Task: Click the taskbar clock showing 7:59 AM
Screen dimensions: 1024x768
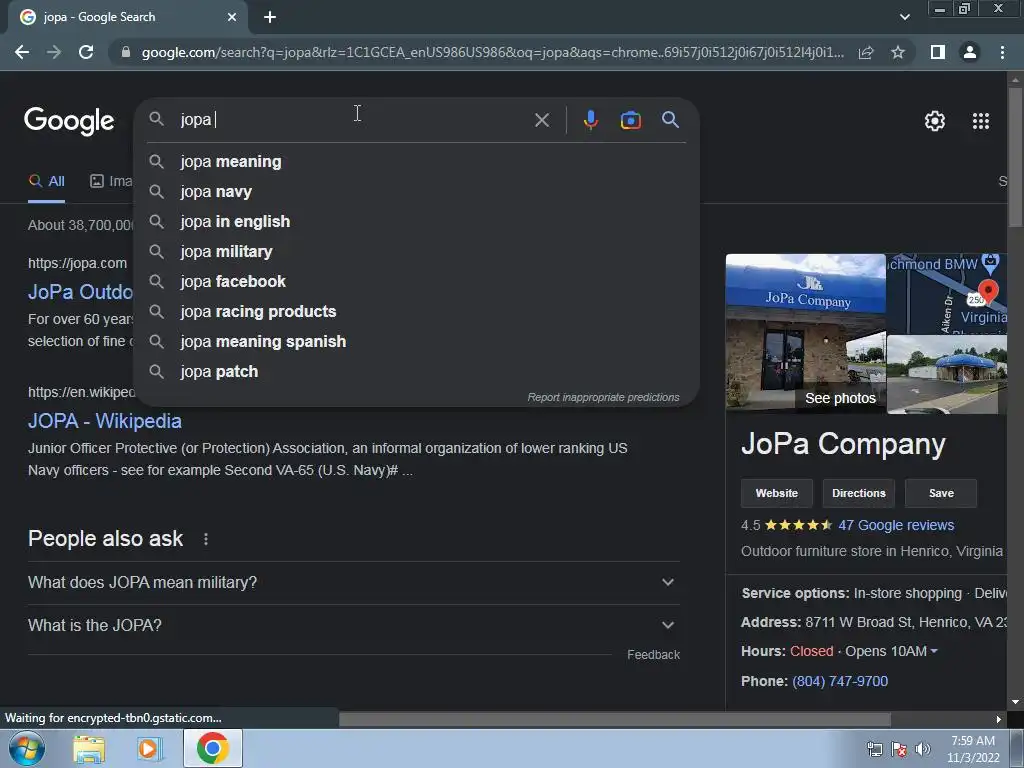Action: pyautogui.click(x=973, y=749)
